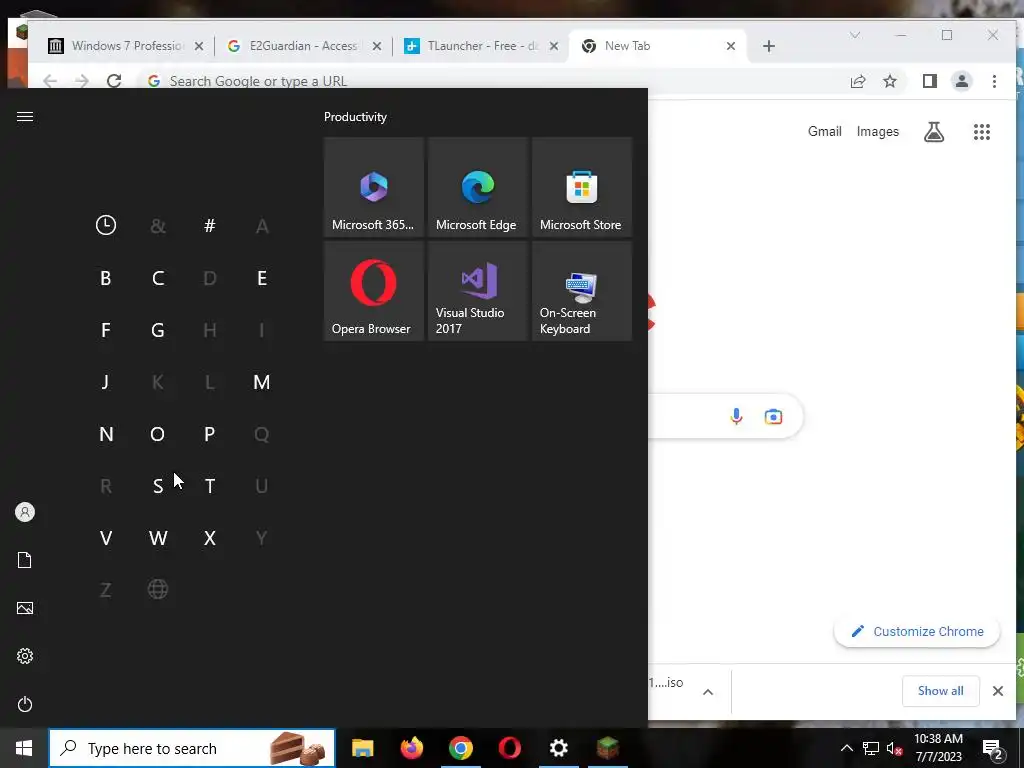Open Firefox from the taskbar
This screenshot has width=1024, height=768.
coord(411,748)
